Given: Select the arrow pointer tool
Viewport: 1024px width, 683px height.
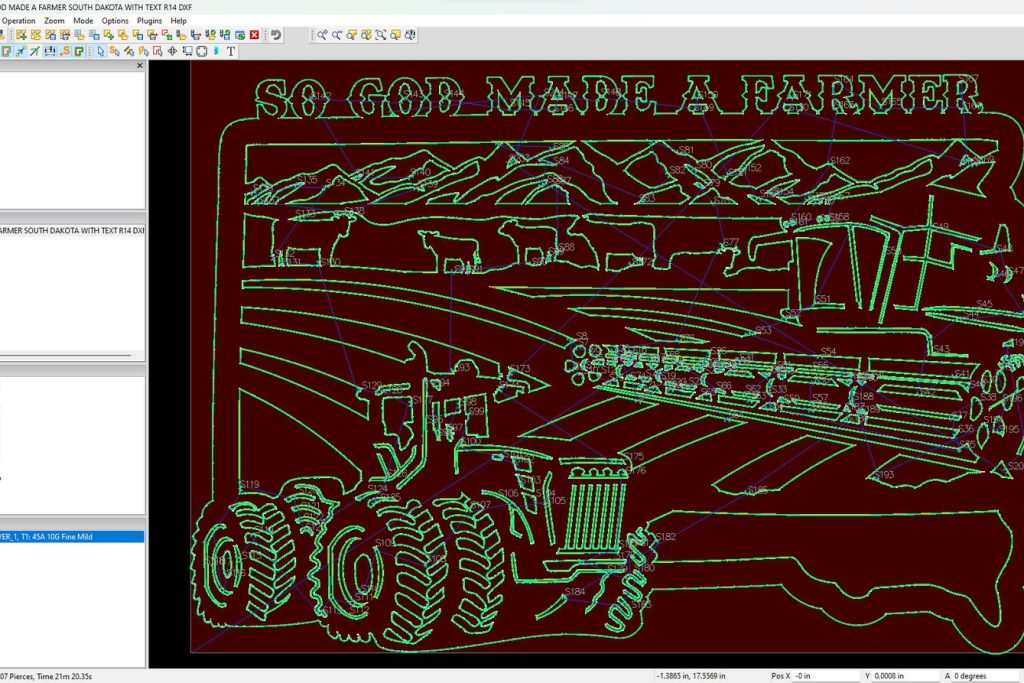Looking at the screenshot, I should click(x=101, y=51).
